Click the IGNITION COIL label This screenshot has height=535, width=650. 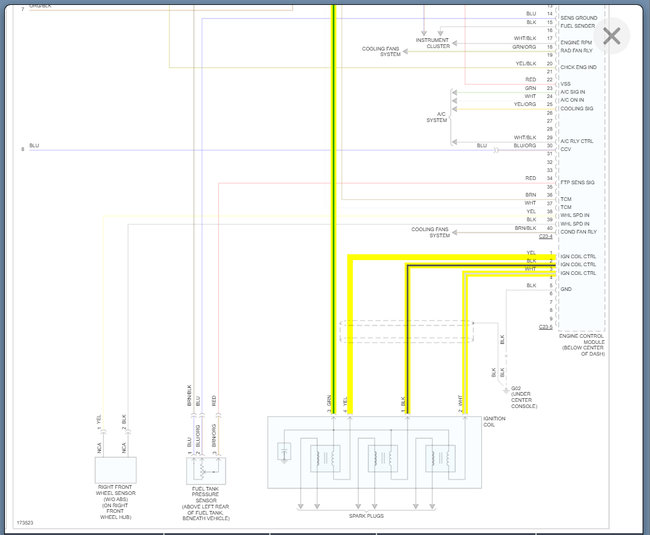point(494,422)
